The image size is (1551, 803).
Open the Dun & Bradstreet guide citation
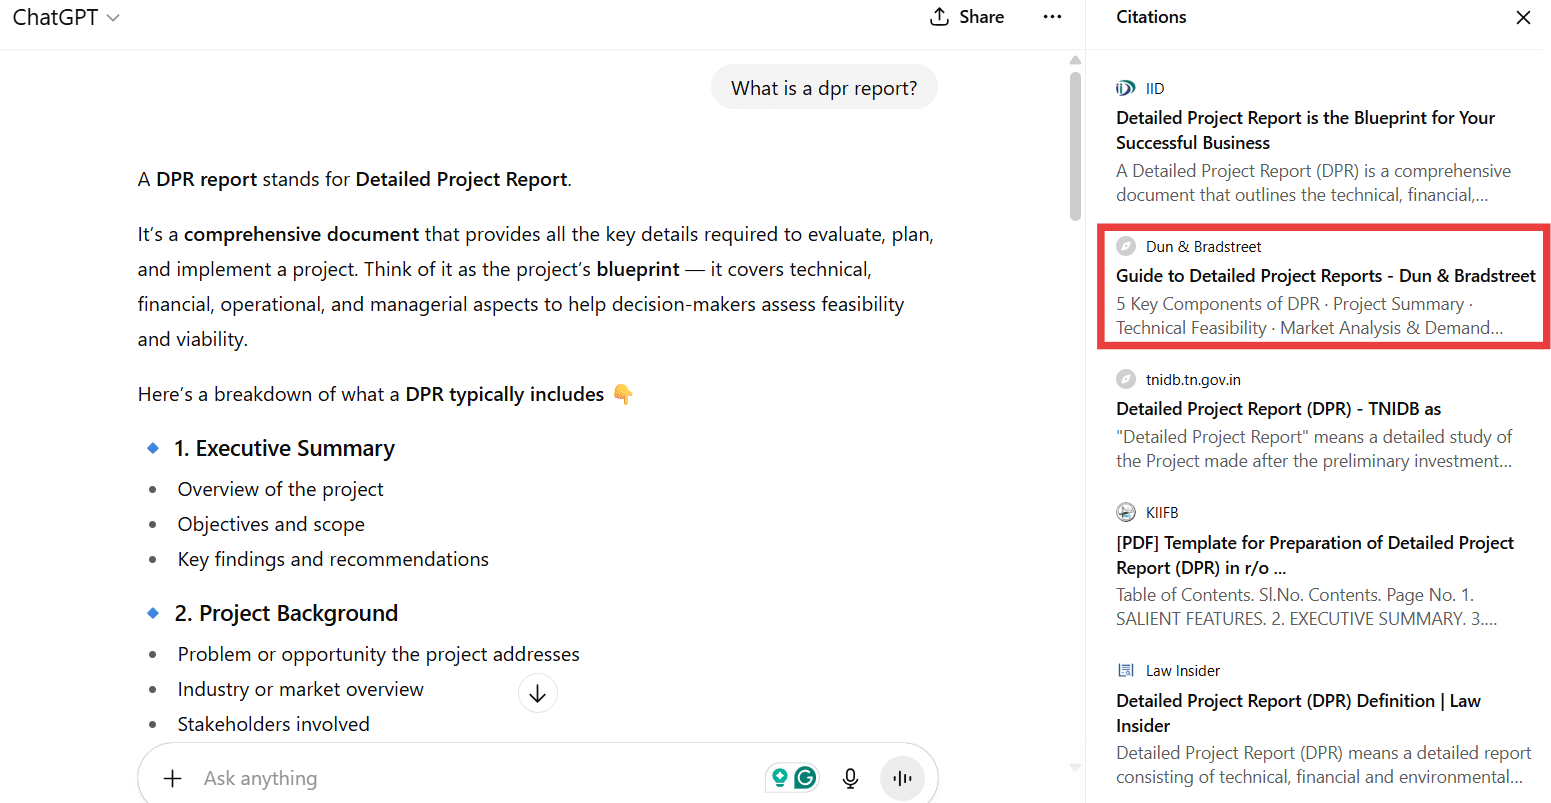pyautogui.click(x=1325, y=276)
